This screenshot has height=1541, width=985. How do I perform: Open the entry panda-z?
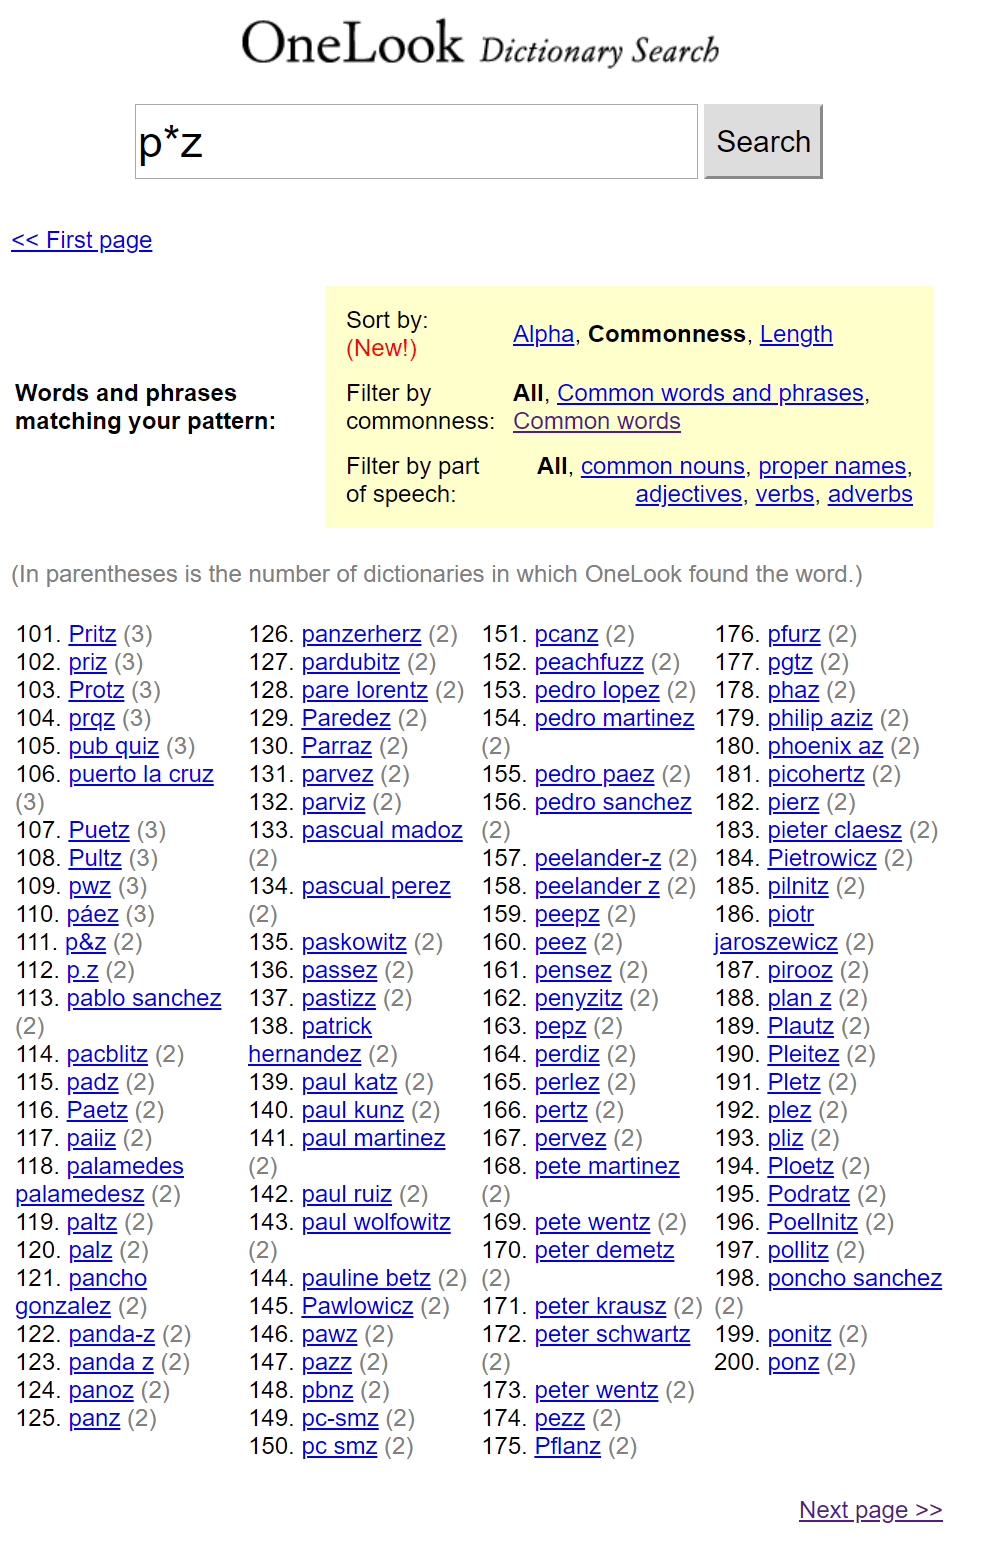point(112,1334)
